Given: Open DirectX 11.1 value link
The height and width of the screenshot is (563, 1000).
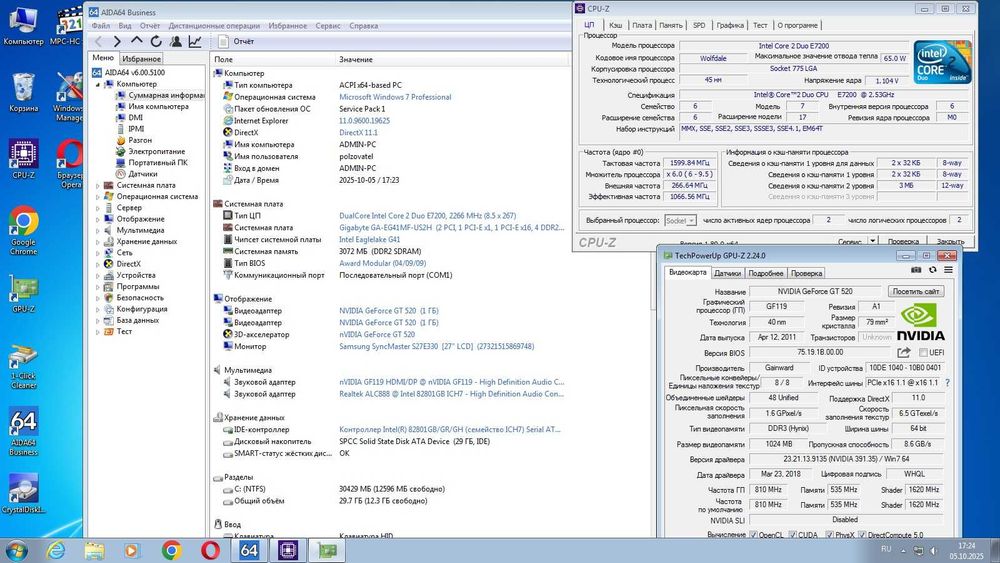Looking at the screenshot, I should [x=358, y=133].
